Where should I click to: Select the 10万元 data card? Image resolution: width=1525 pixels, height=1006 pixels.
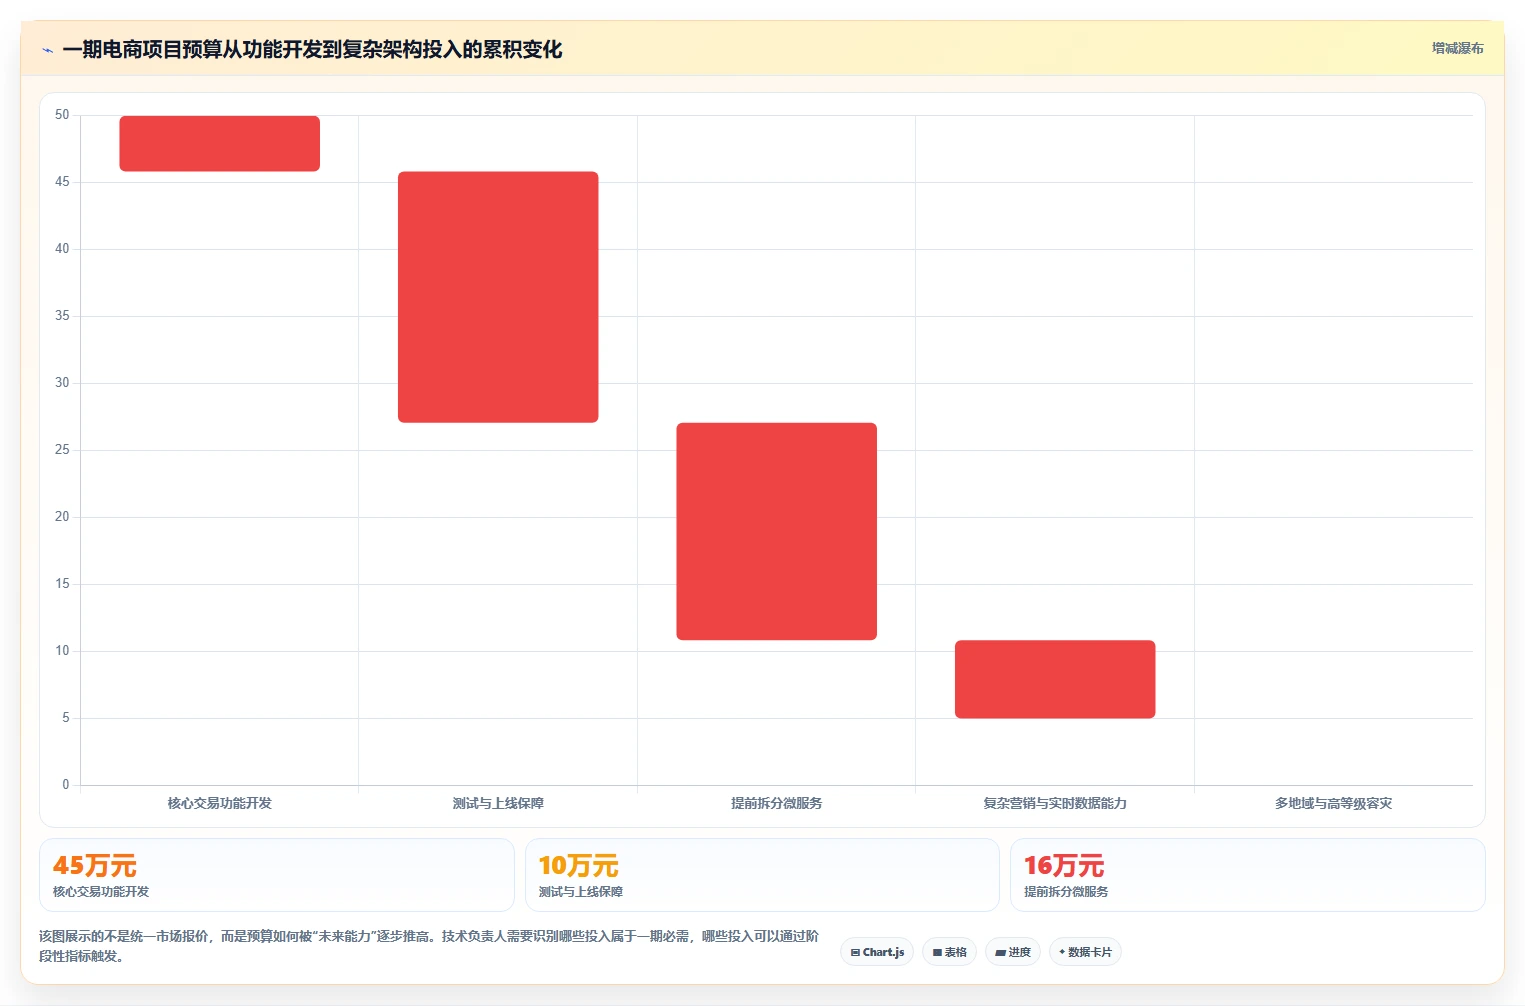click(x=762, y=875)
